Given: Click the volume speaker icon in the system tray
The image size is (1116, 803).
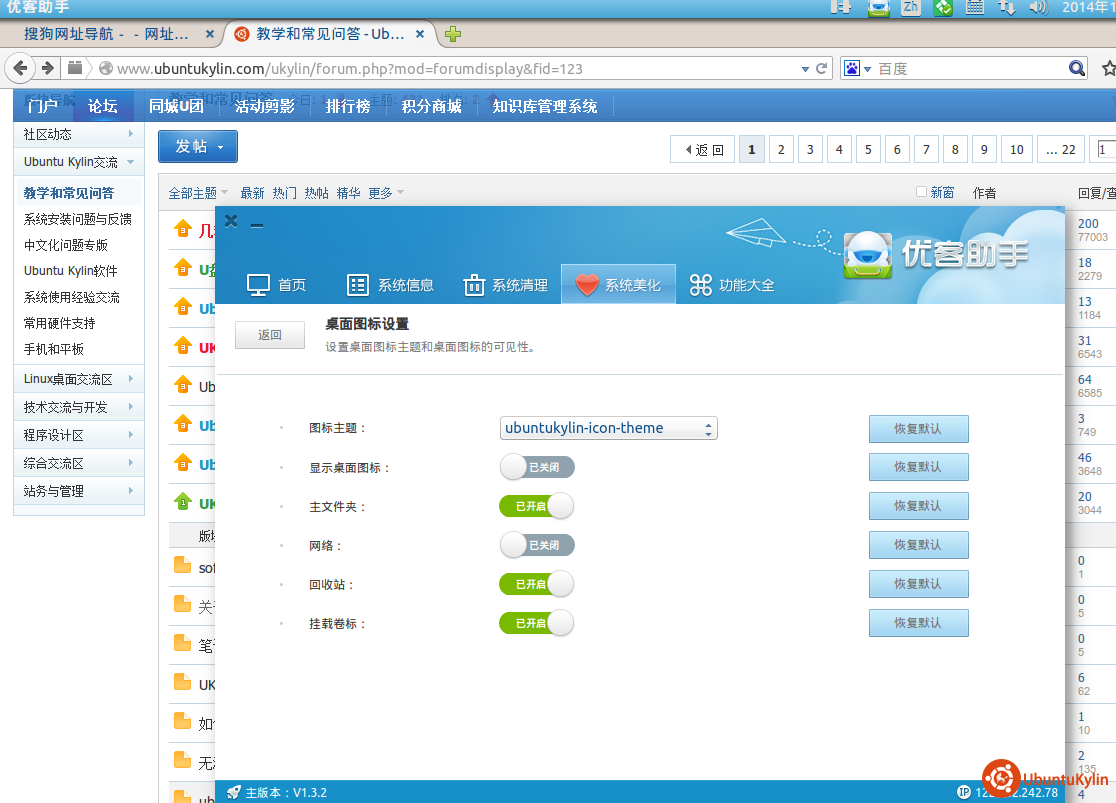Looking at the screenshot, I should 1037,8.
